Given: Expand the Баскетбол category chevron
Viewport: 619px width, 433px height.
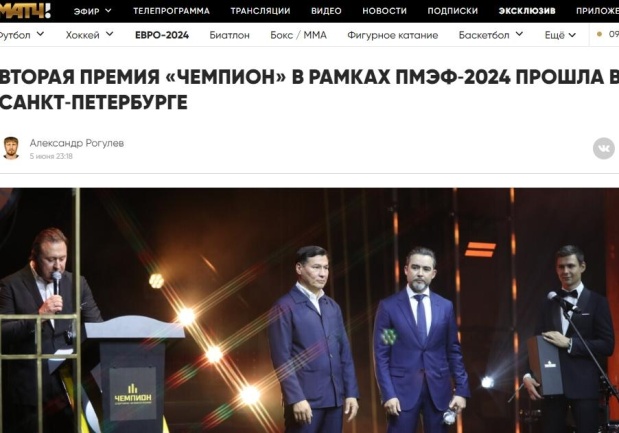Looking at the screenshot, I should pos(520,34).
